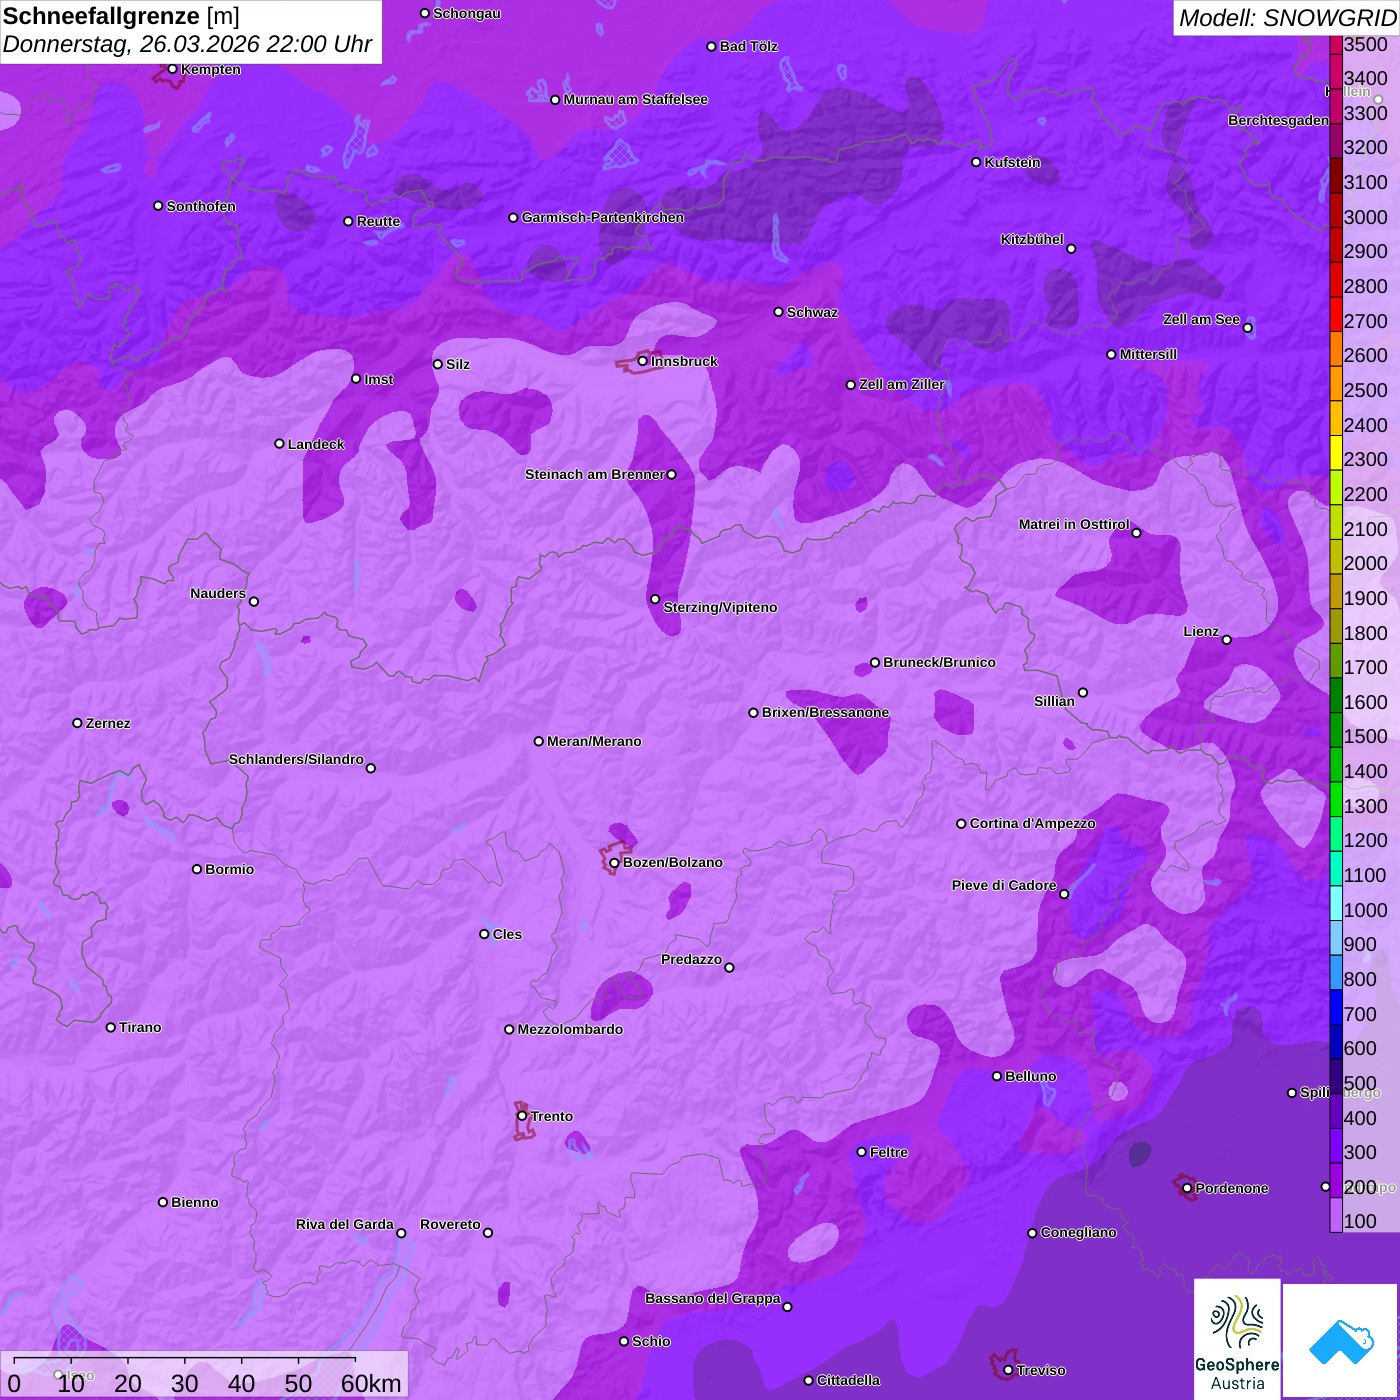Image resolution: width=1400 pixels, height=1400 pixels.
Task: Click the Matrei in Osttirol marker
Action: pos(1136,532)
